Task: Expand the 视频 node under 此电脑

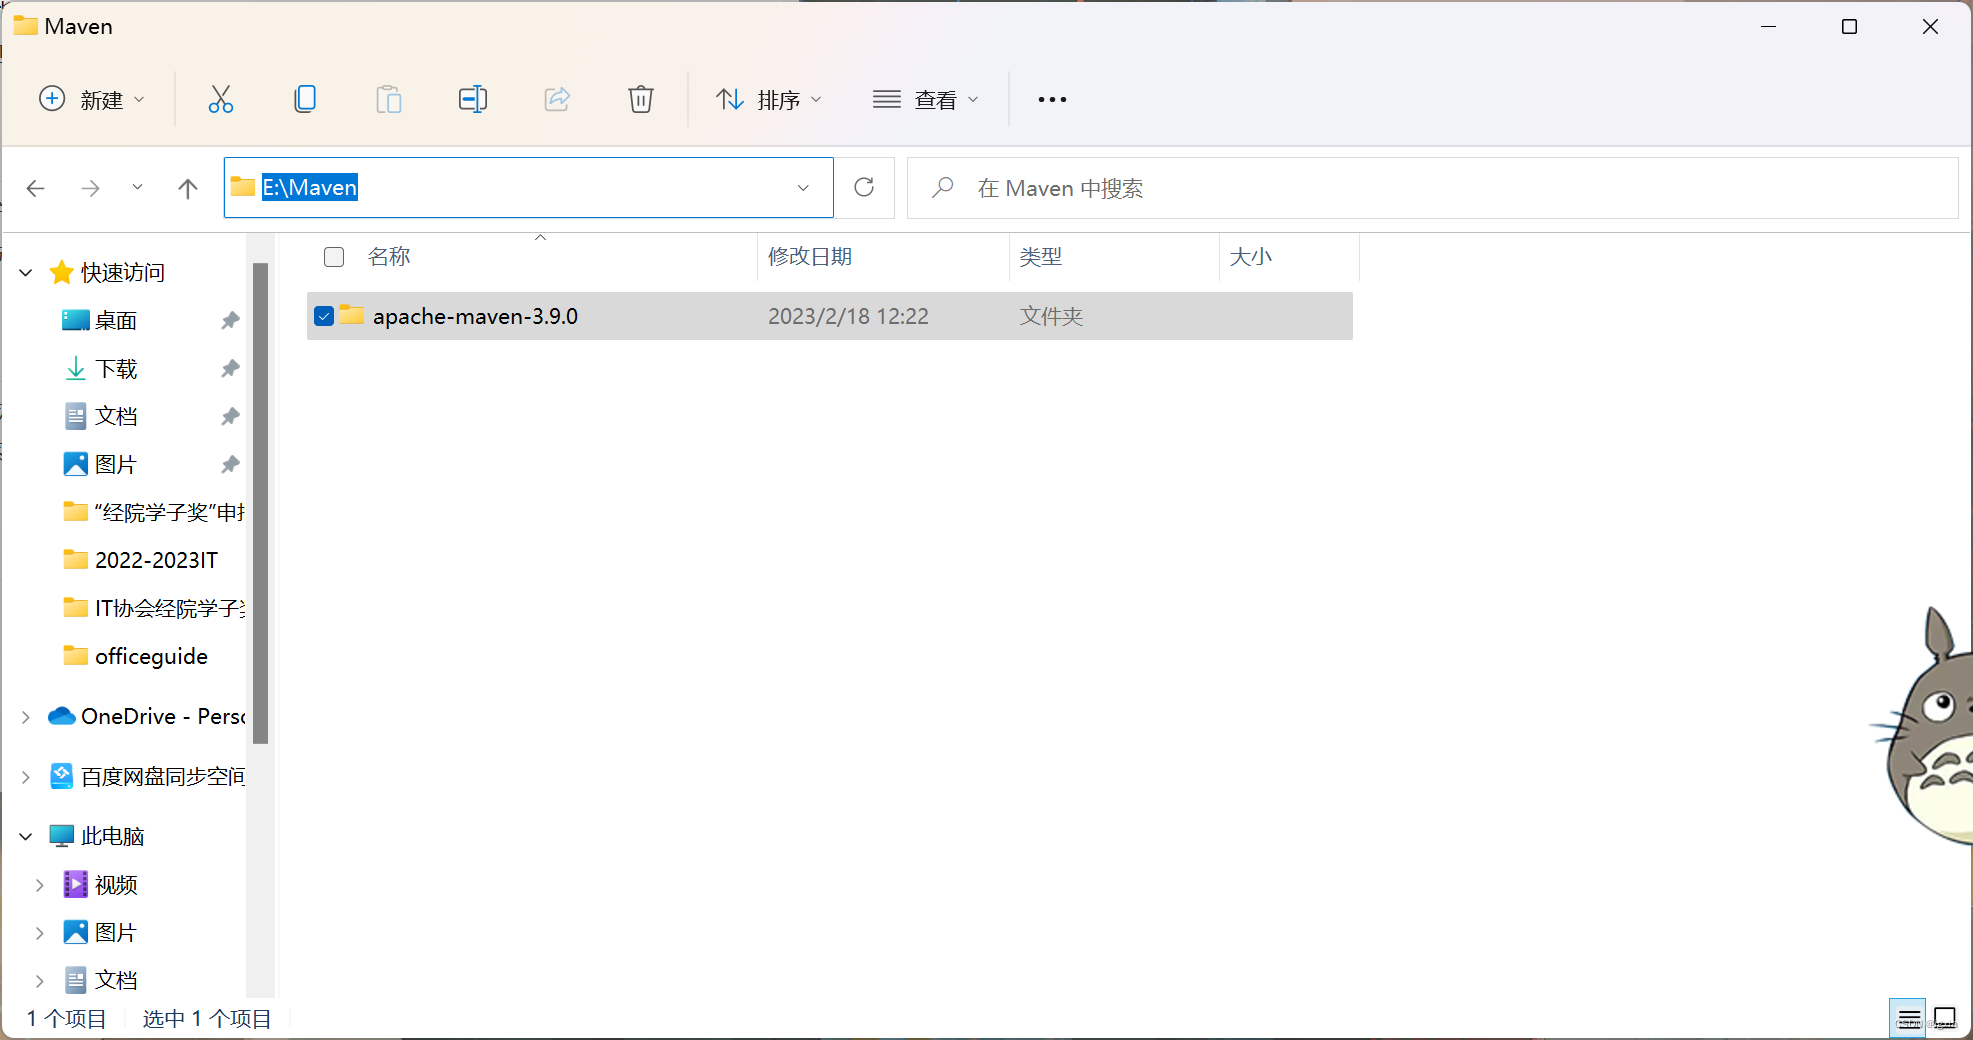Action: point(40,885)
